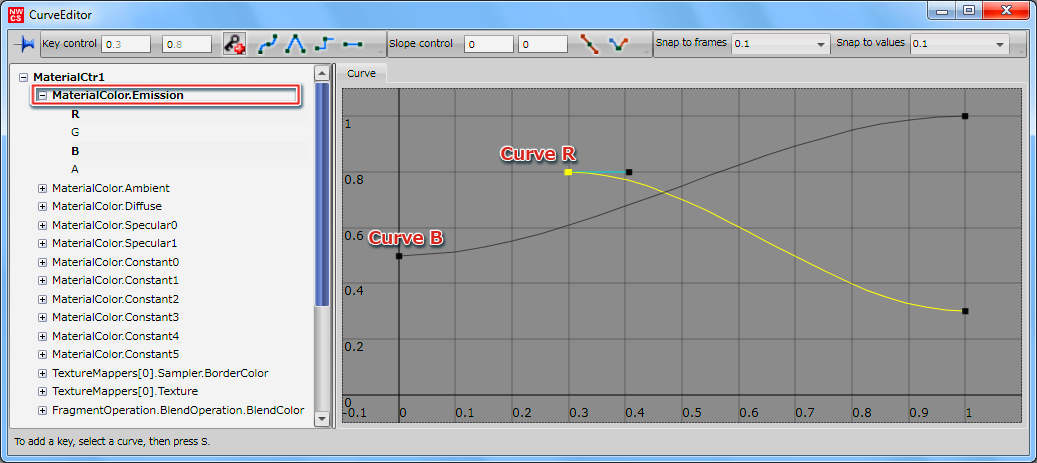Screen dimensions: 1037x463
Task: Choose the step interpolation icon
Action: click(x=324, y=44)
